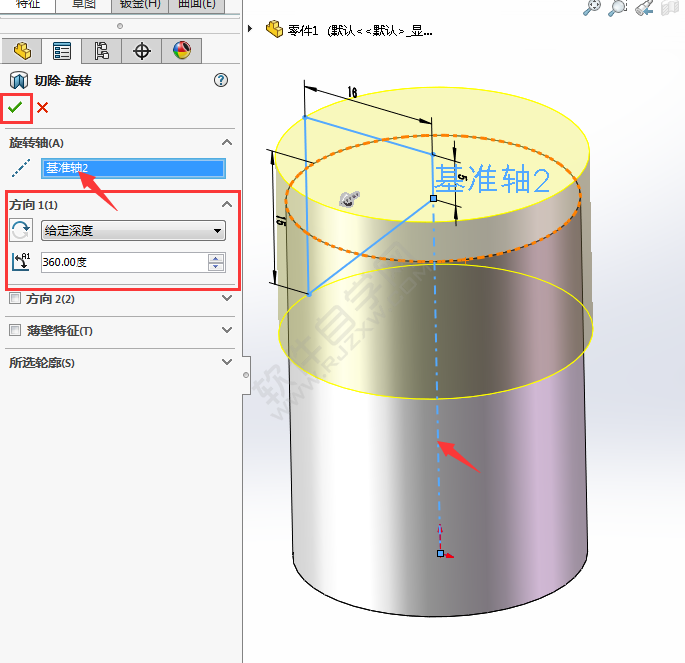
Task: Switch to the 曲面(E) ribbon tab
Action: (197, 5)
